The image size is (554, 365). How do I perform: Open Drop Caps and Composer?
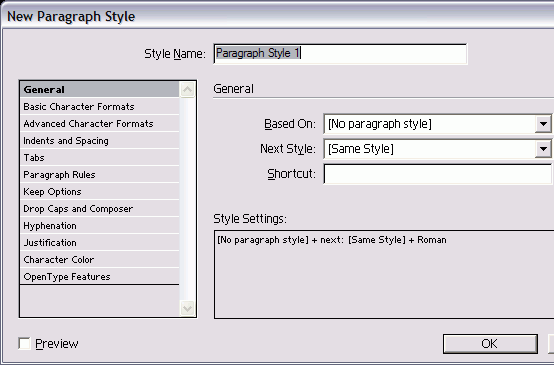100,208
